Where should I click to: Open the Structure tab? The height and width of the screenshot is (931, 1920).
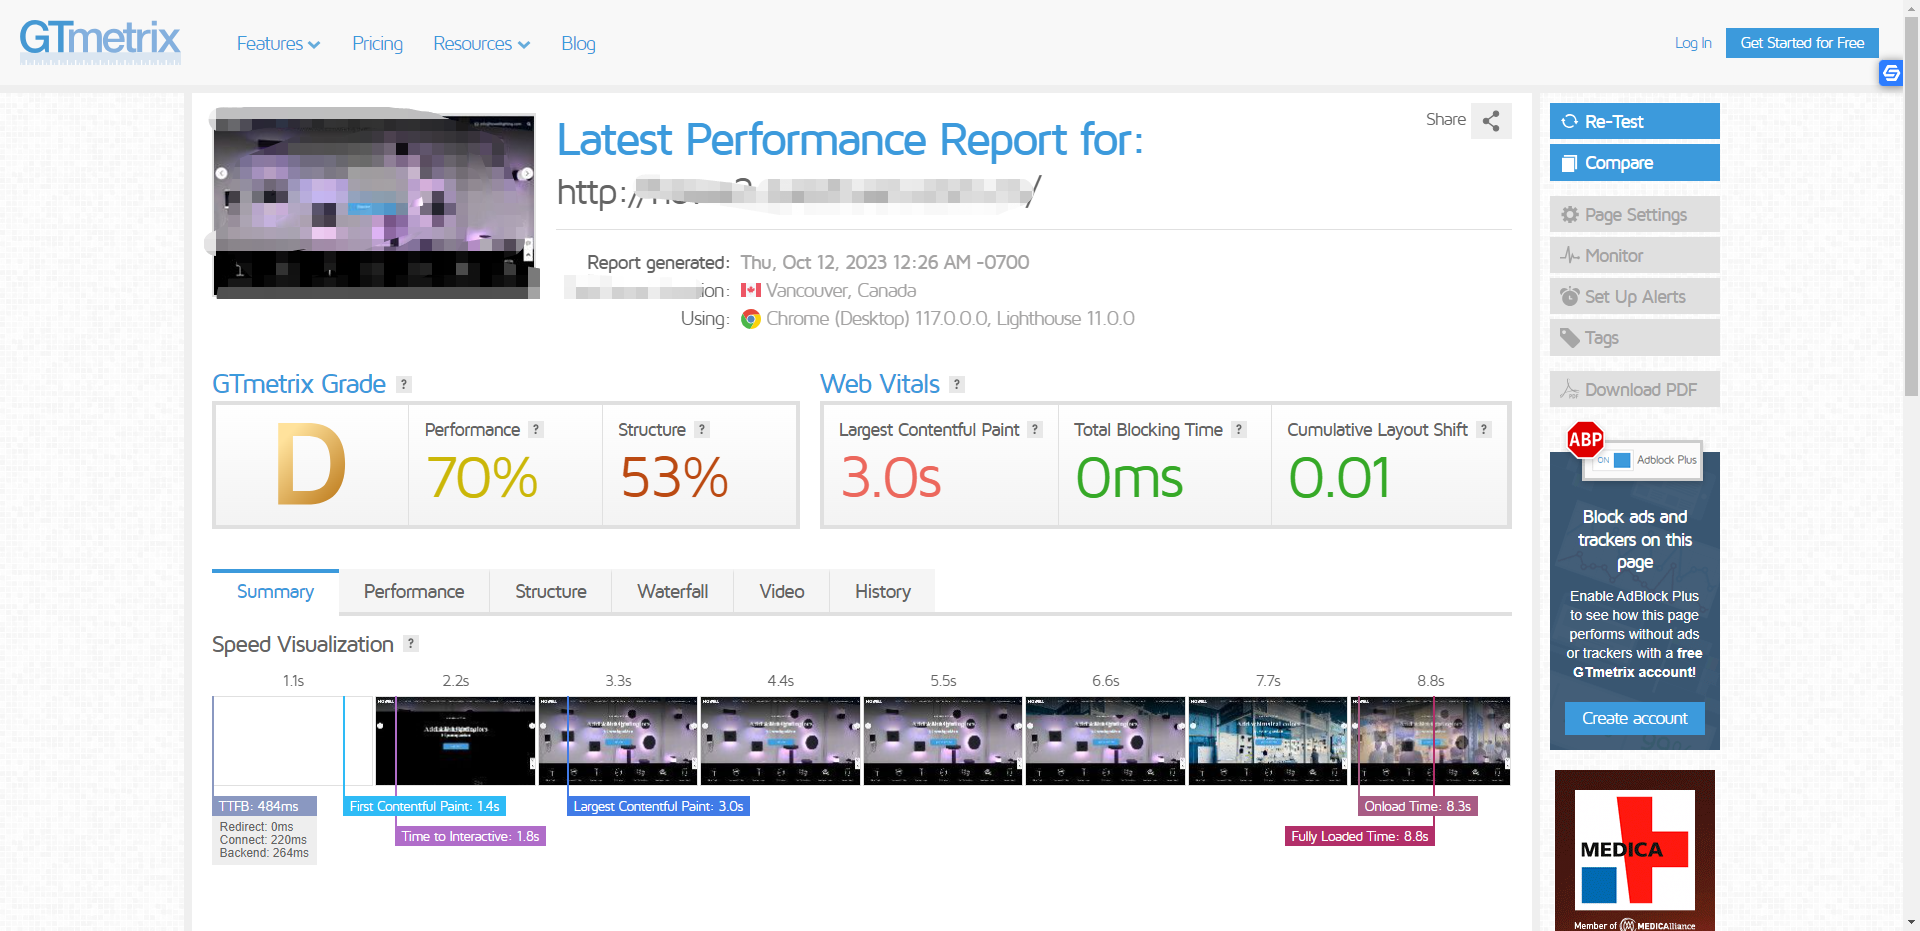550,592
